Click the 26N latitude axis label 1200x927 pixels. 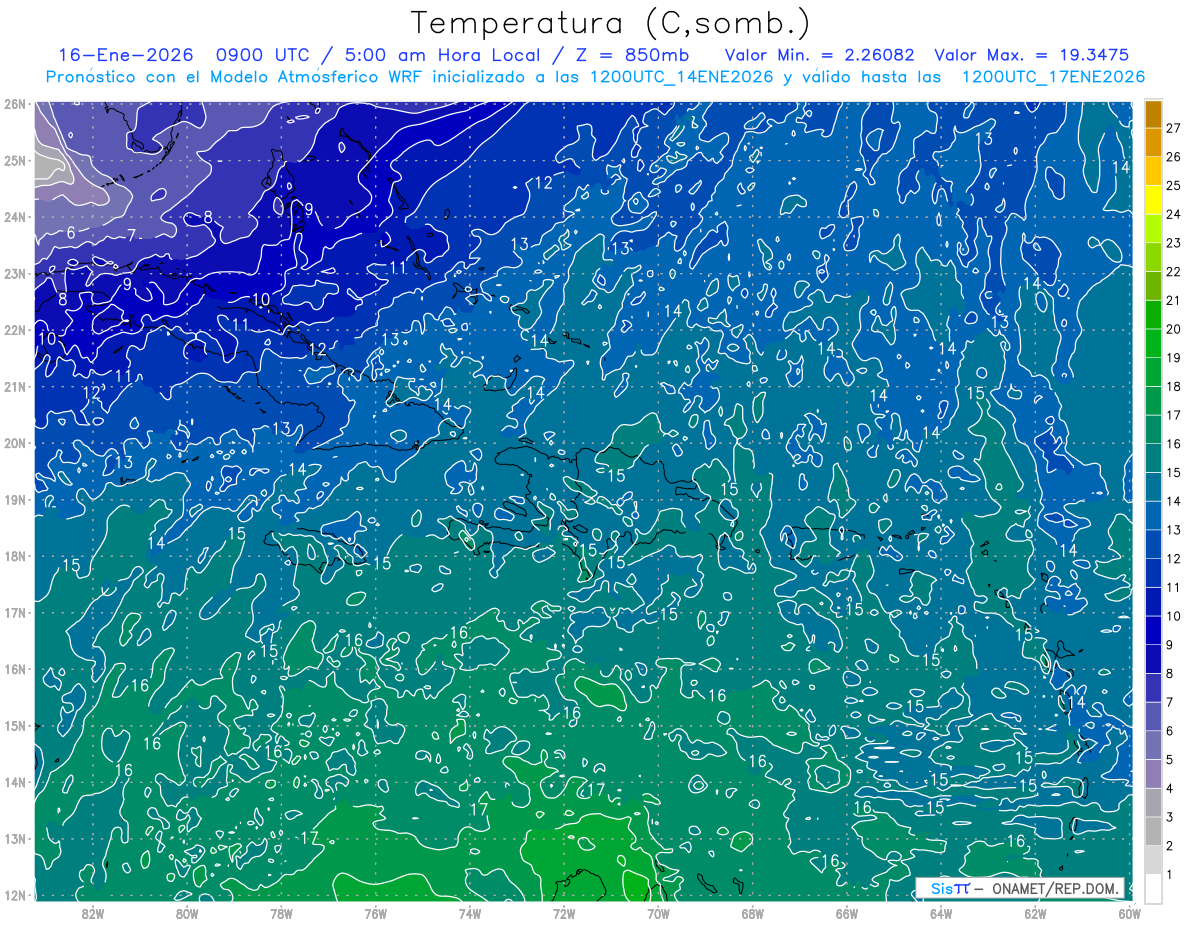tap(14, 103)
